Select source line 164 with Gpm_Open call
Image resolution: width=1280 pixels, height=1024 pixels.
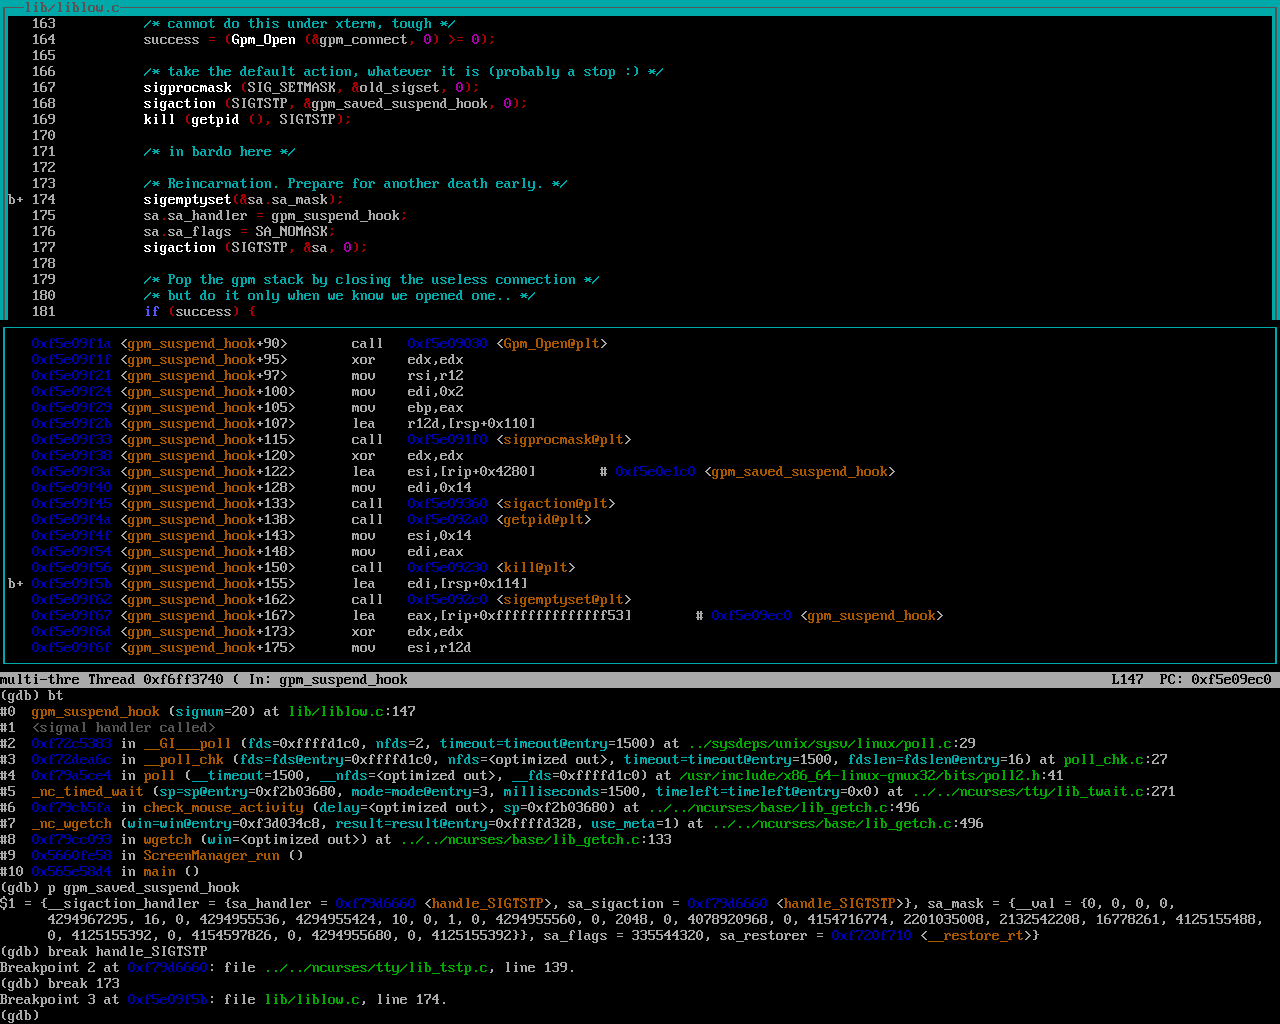point(318,40)
